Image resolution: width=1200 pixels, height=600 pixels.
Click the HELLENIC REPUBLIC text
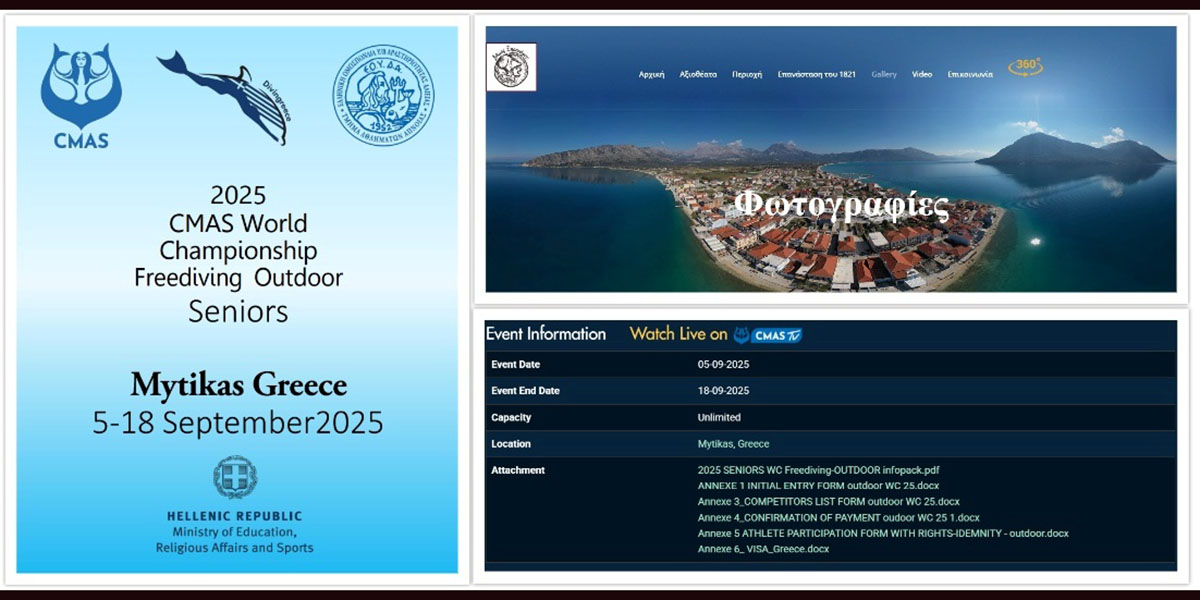coord(234,515)
